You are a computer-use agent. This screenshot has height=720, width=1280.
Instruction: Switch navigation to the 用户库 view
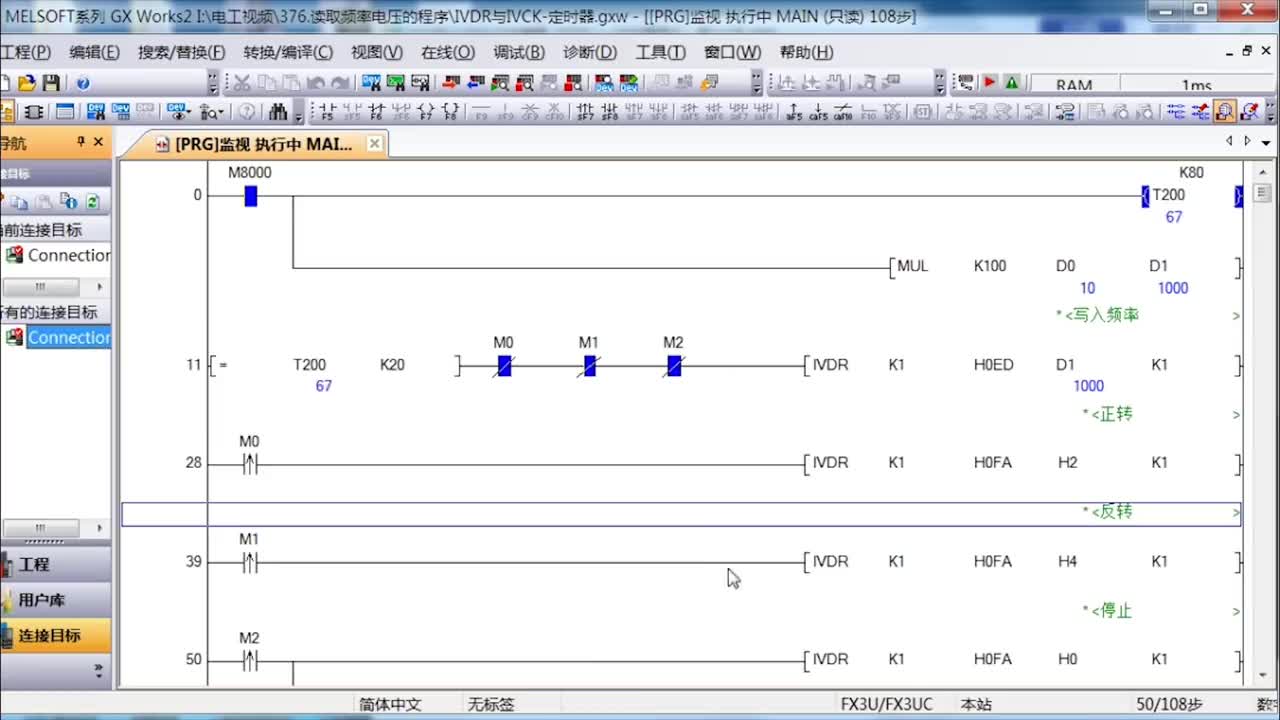(x=55, y=600)
